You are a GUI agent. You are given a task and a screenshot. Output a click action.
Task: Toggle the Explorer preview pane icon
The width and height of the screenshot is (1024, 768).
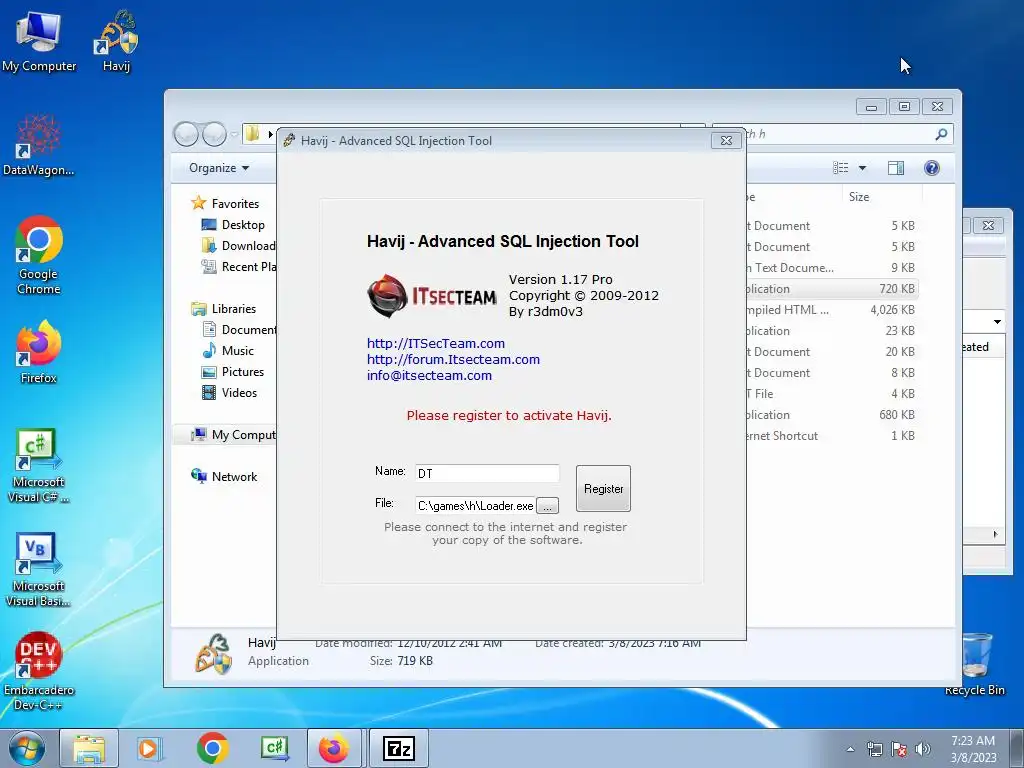896,168
